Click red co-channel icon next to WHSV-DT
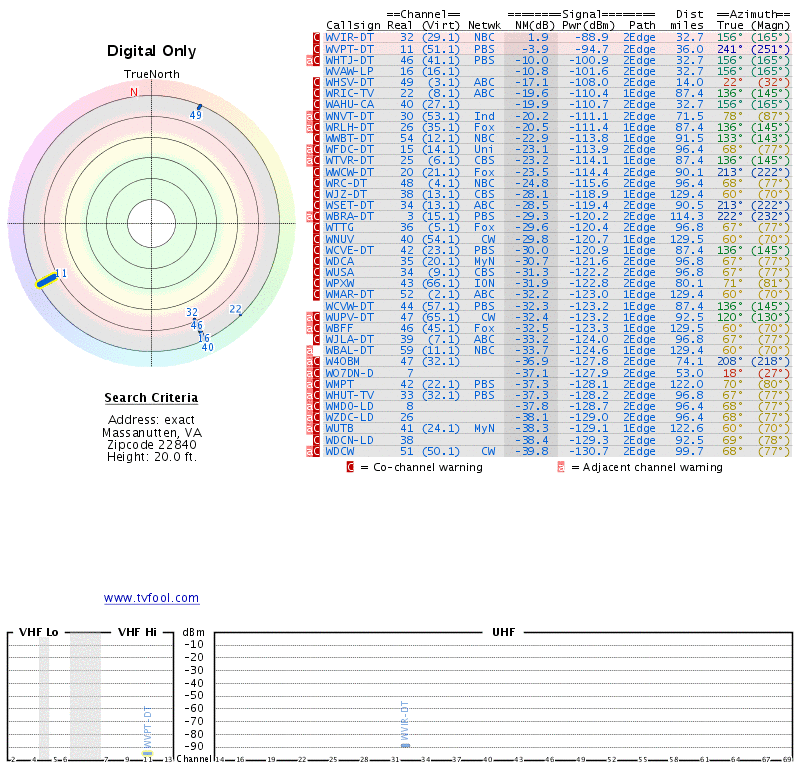Image resolution: width=800 pixels, height=768 pixels. coord(317,82)
